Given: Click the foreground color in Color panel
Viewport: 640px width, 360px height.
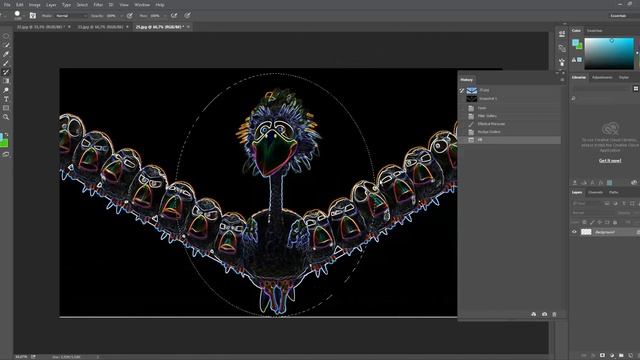Looking at the screenshot, I should 576,42.
